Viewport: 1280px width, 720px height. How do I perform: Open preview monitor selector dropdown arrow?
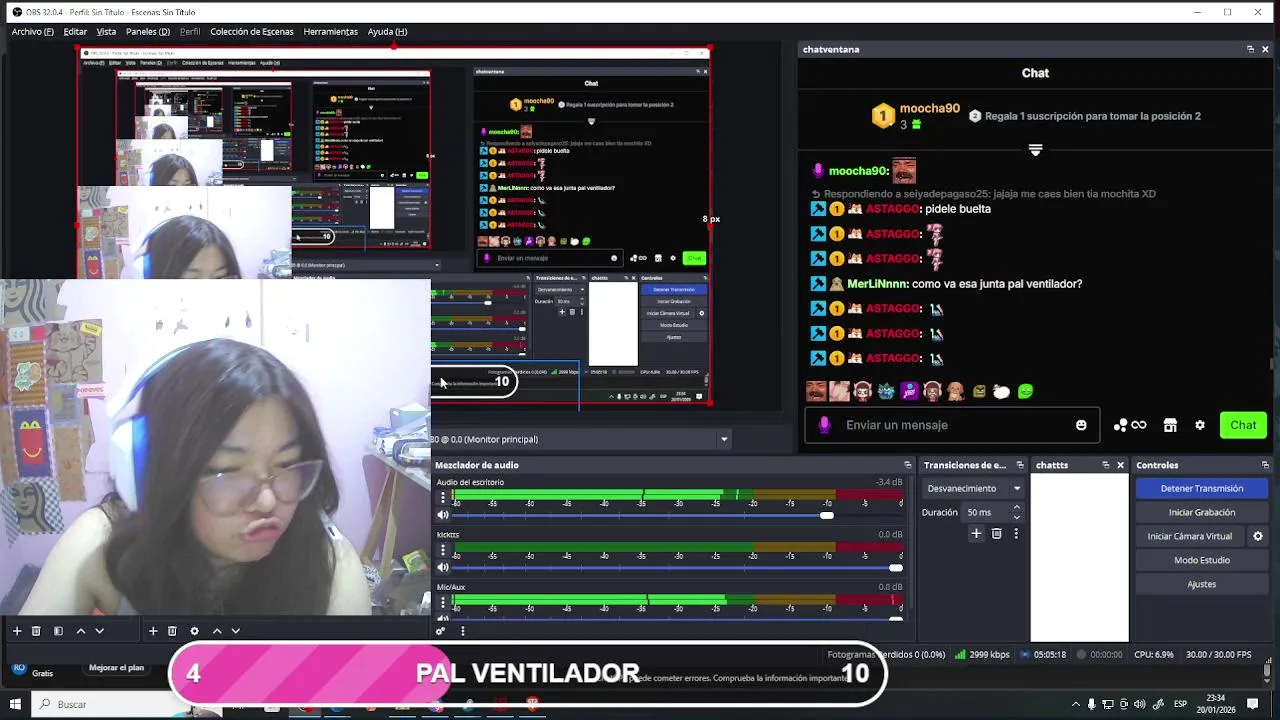click(724, 439)
